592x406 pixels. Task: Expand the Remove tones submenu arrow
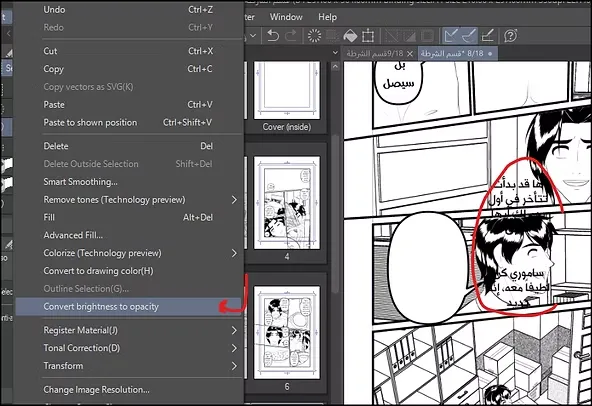coord(234,199)
